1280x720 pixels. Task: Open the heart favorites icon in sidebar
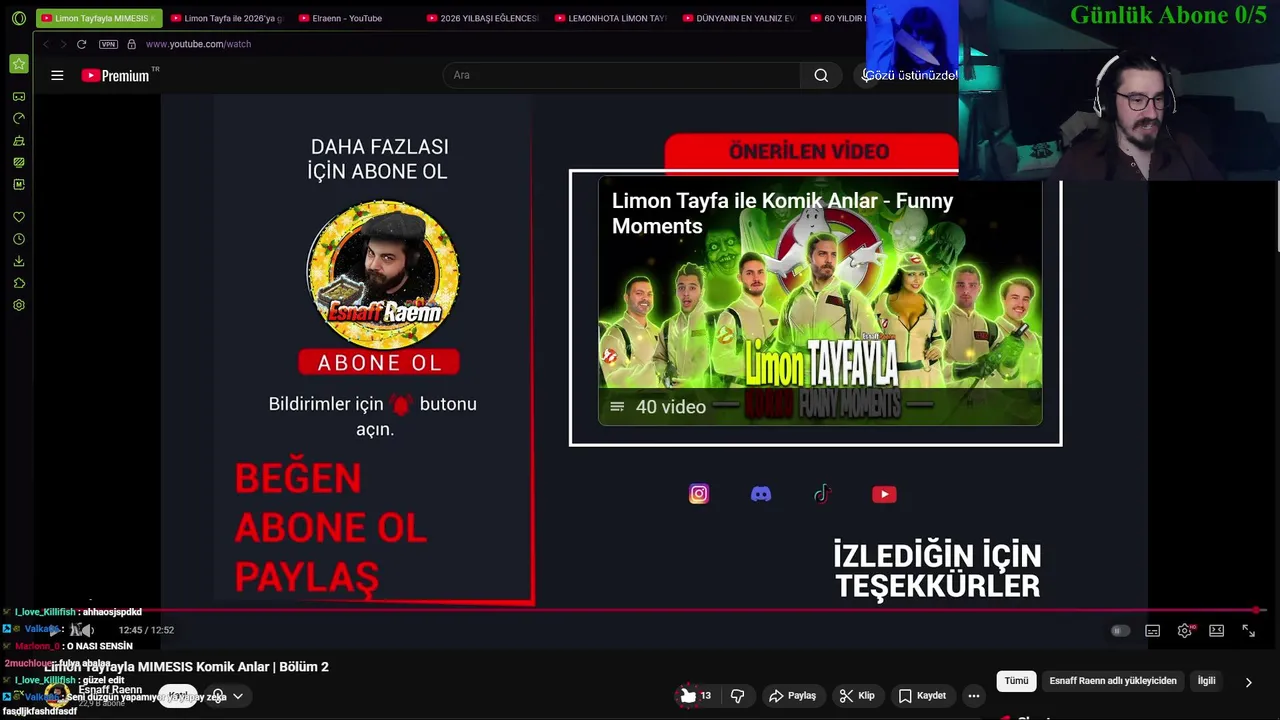(x=18, y=217)
